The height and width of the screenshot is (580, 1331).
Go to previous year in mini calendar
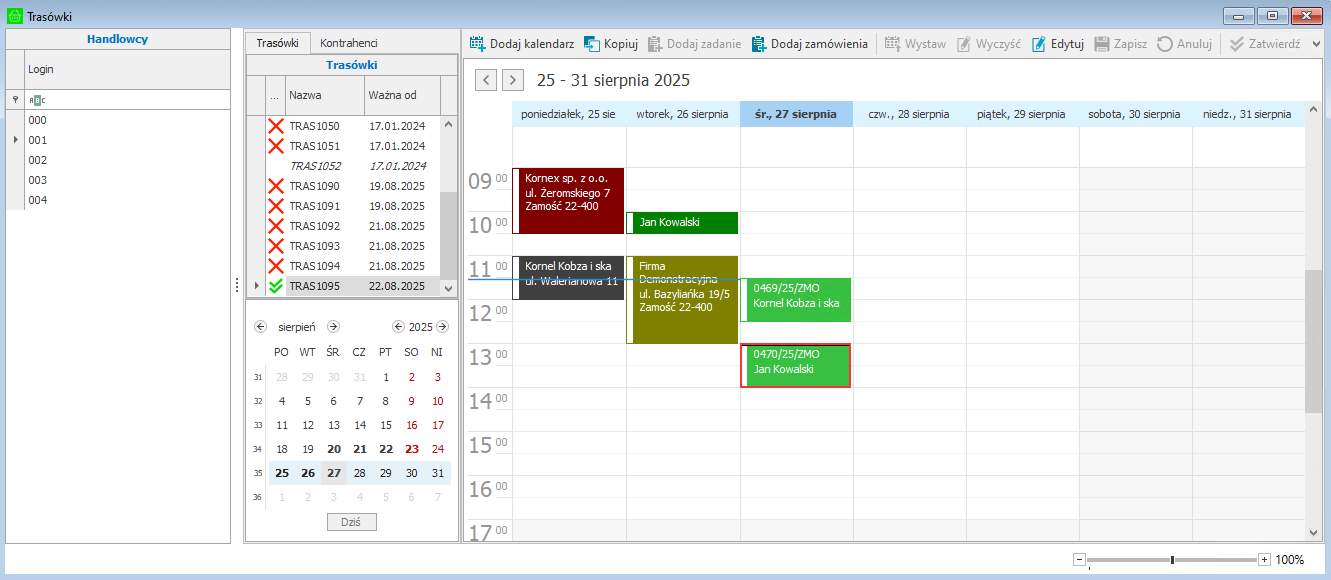coord(398,327)
